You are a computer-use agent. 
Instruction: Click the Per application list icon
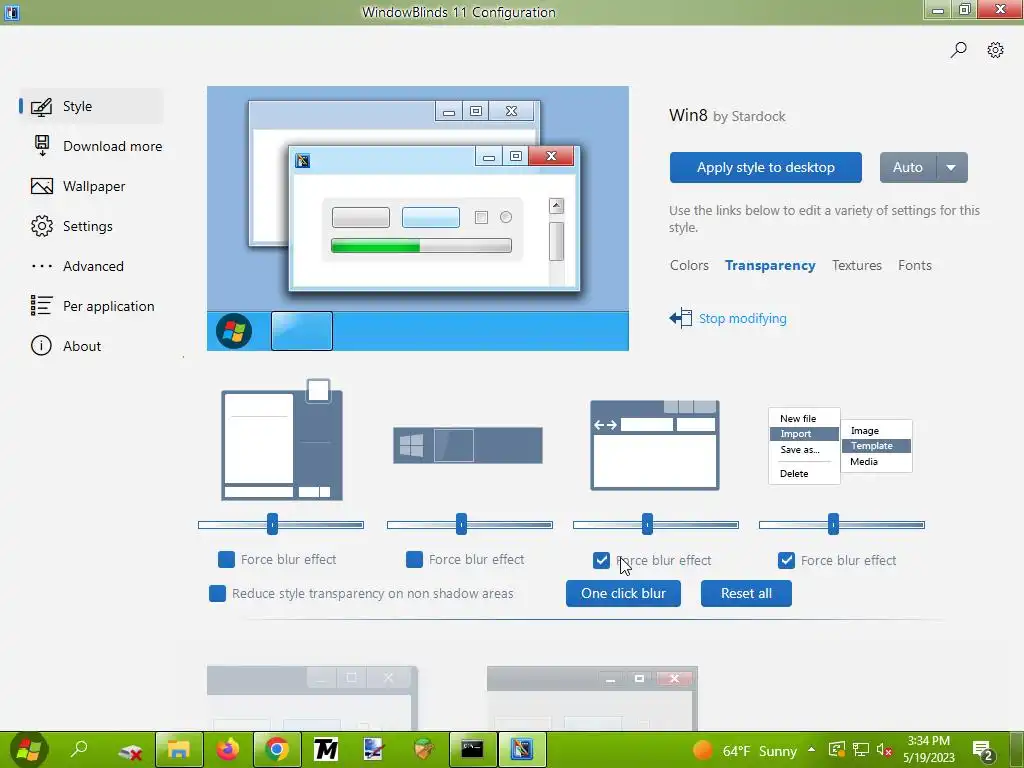41,305
